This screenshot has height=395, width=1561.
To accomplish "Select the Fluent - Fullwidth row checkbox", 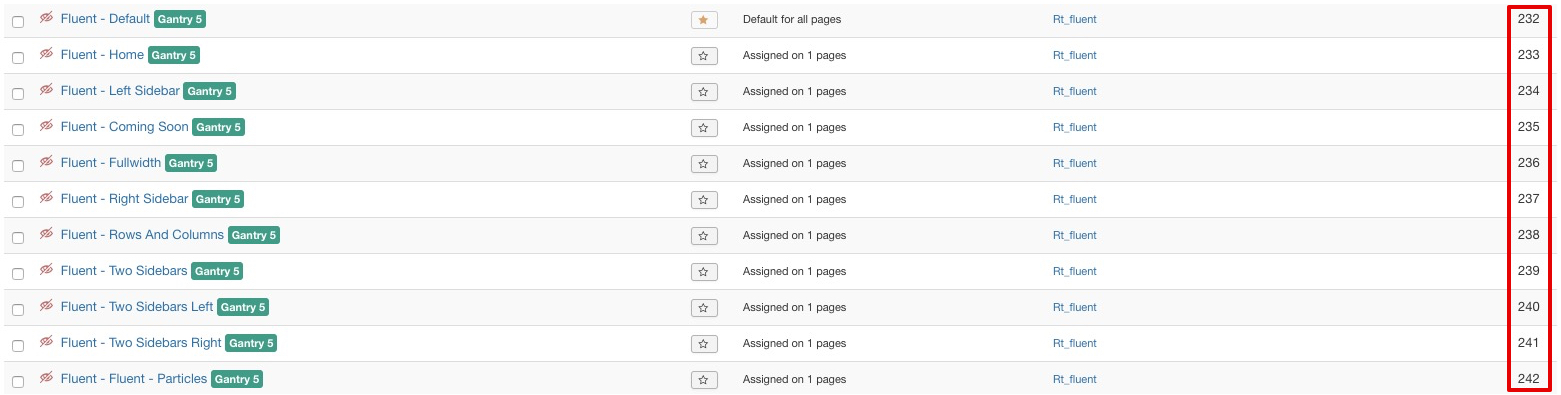I will point(18,165).
